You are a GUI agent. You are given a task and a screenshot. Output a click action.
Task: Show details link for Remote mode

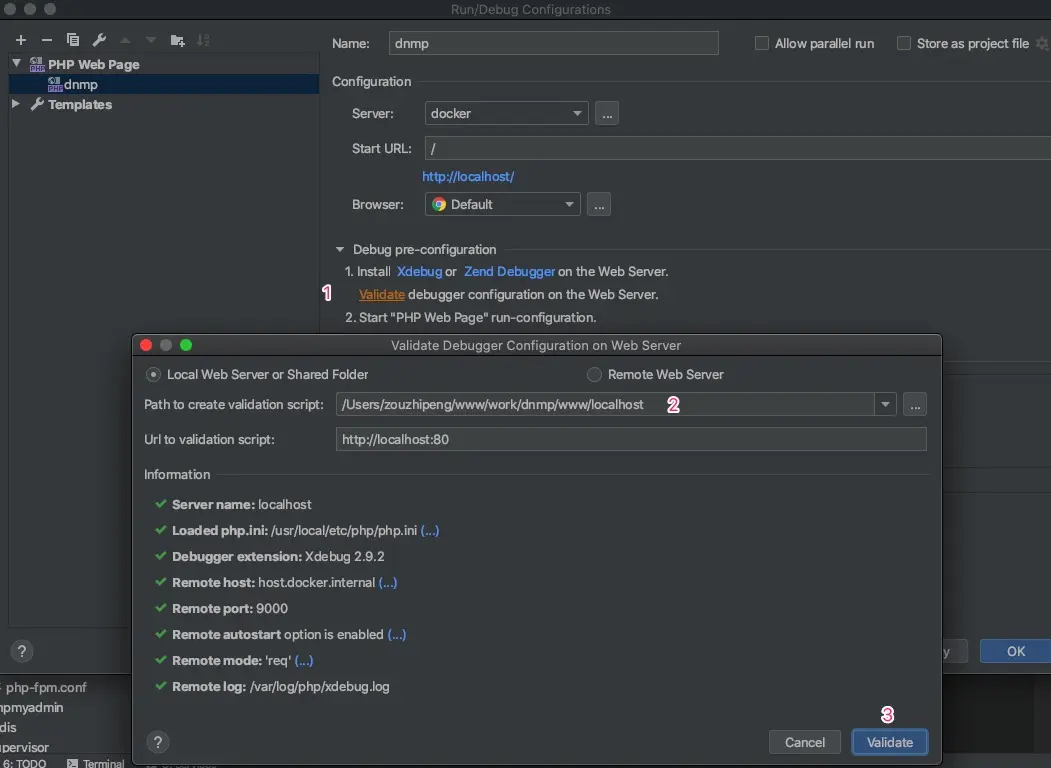[x=304, y=660]
